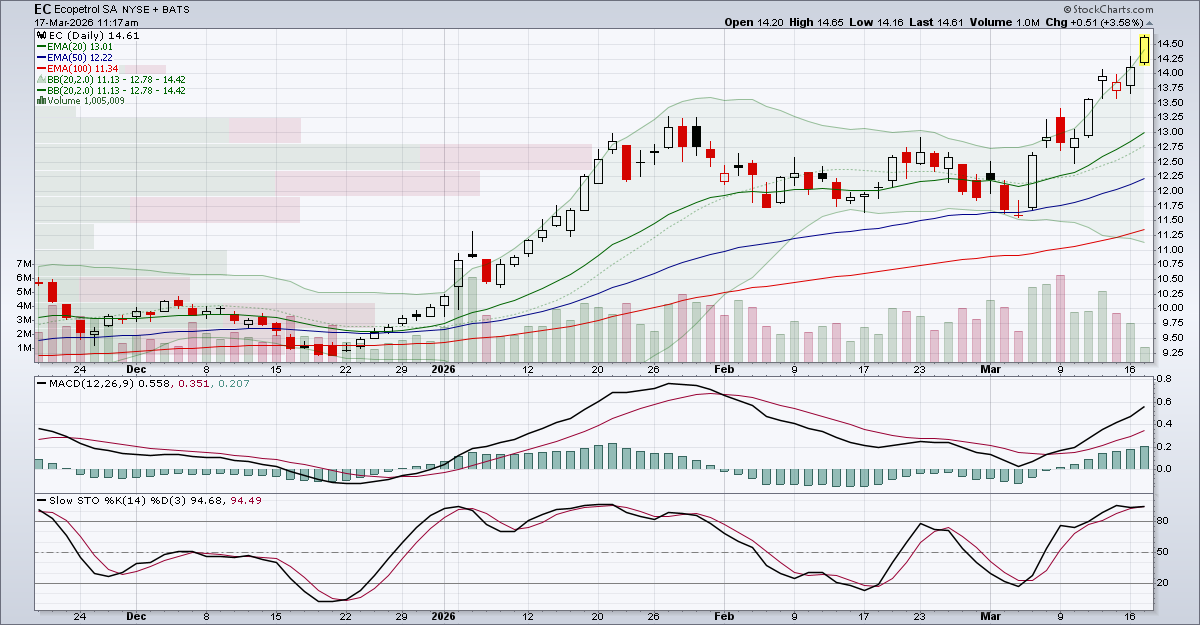Click the '10.00' price axis label
The height and width of the screenshot is (625, 1200).
pyautogui.click(x=1172, y=308)
